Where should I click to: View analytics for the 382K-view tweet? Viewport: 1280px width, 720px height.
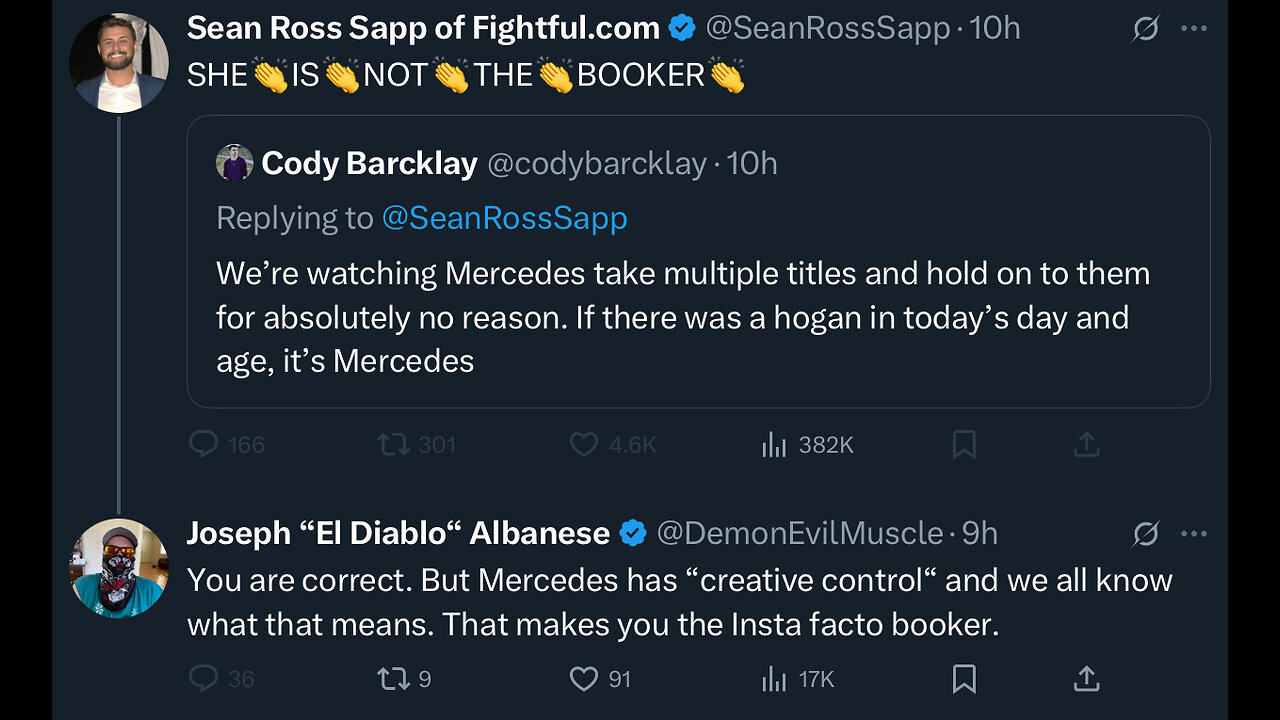pos(774,445)
